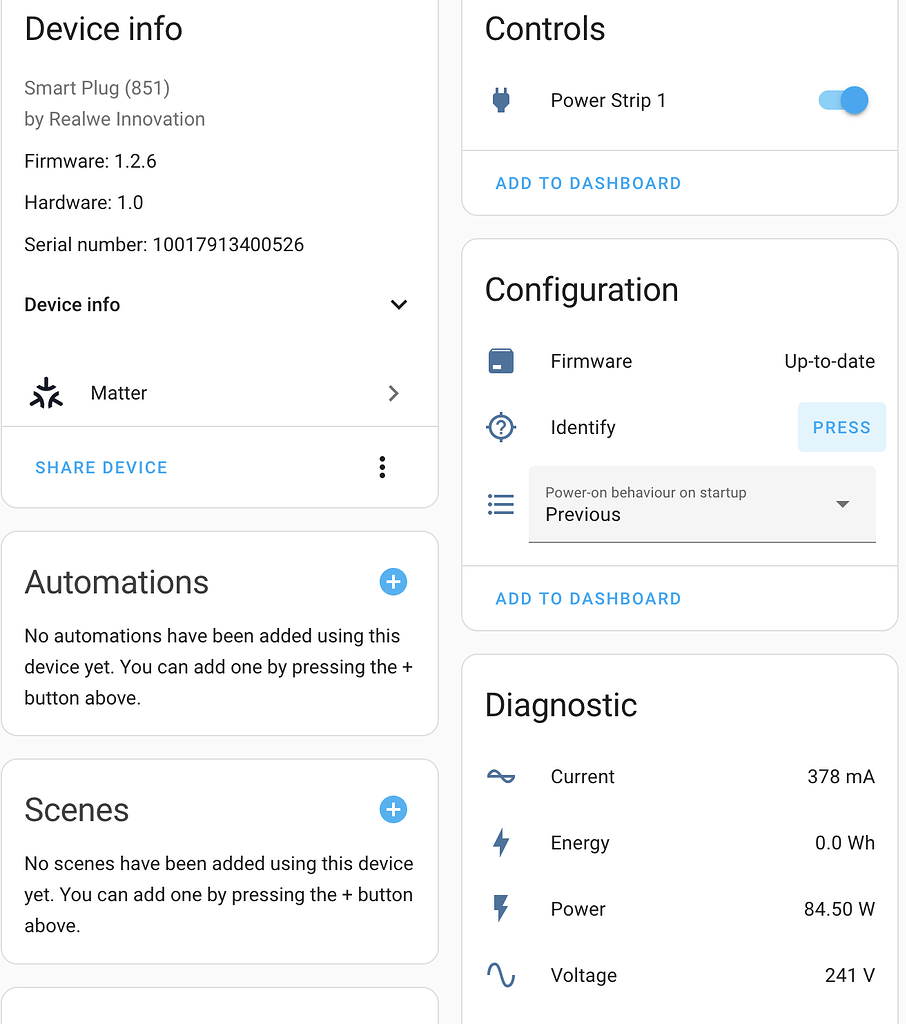
Task: Add a new scene with plus button
Action: coord(393,810)
